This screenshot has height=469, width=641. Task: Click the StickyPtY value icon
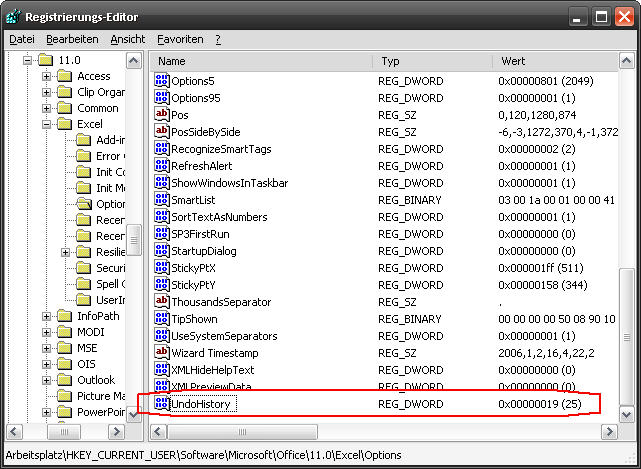(162, 285)
